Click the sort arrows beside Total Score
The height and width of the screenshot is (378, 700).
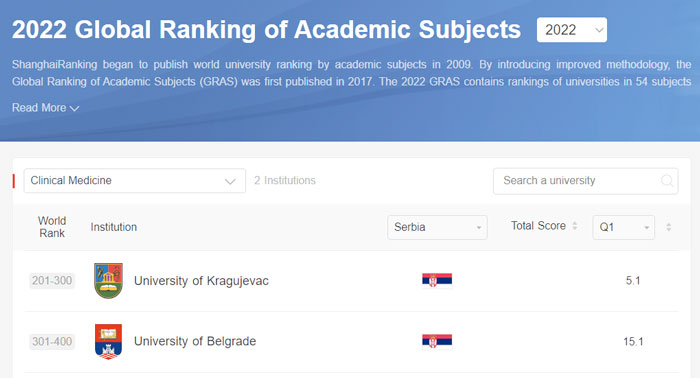click(575, 226)
